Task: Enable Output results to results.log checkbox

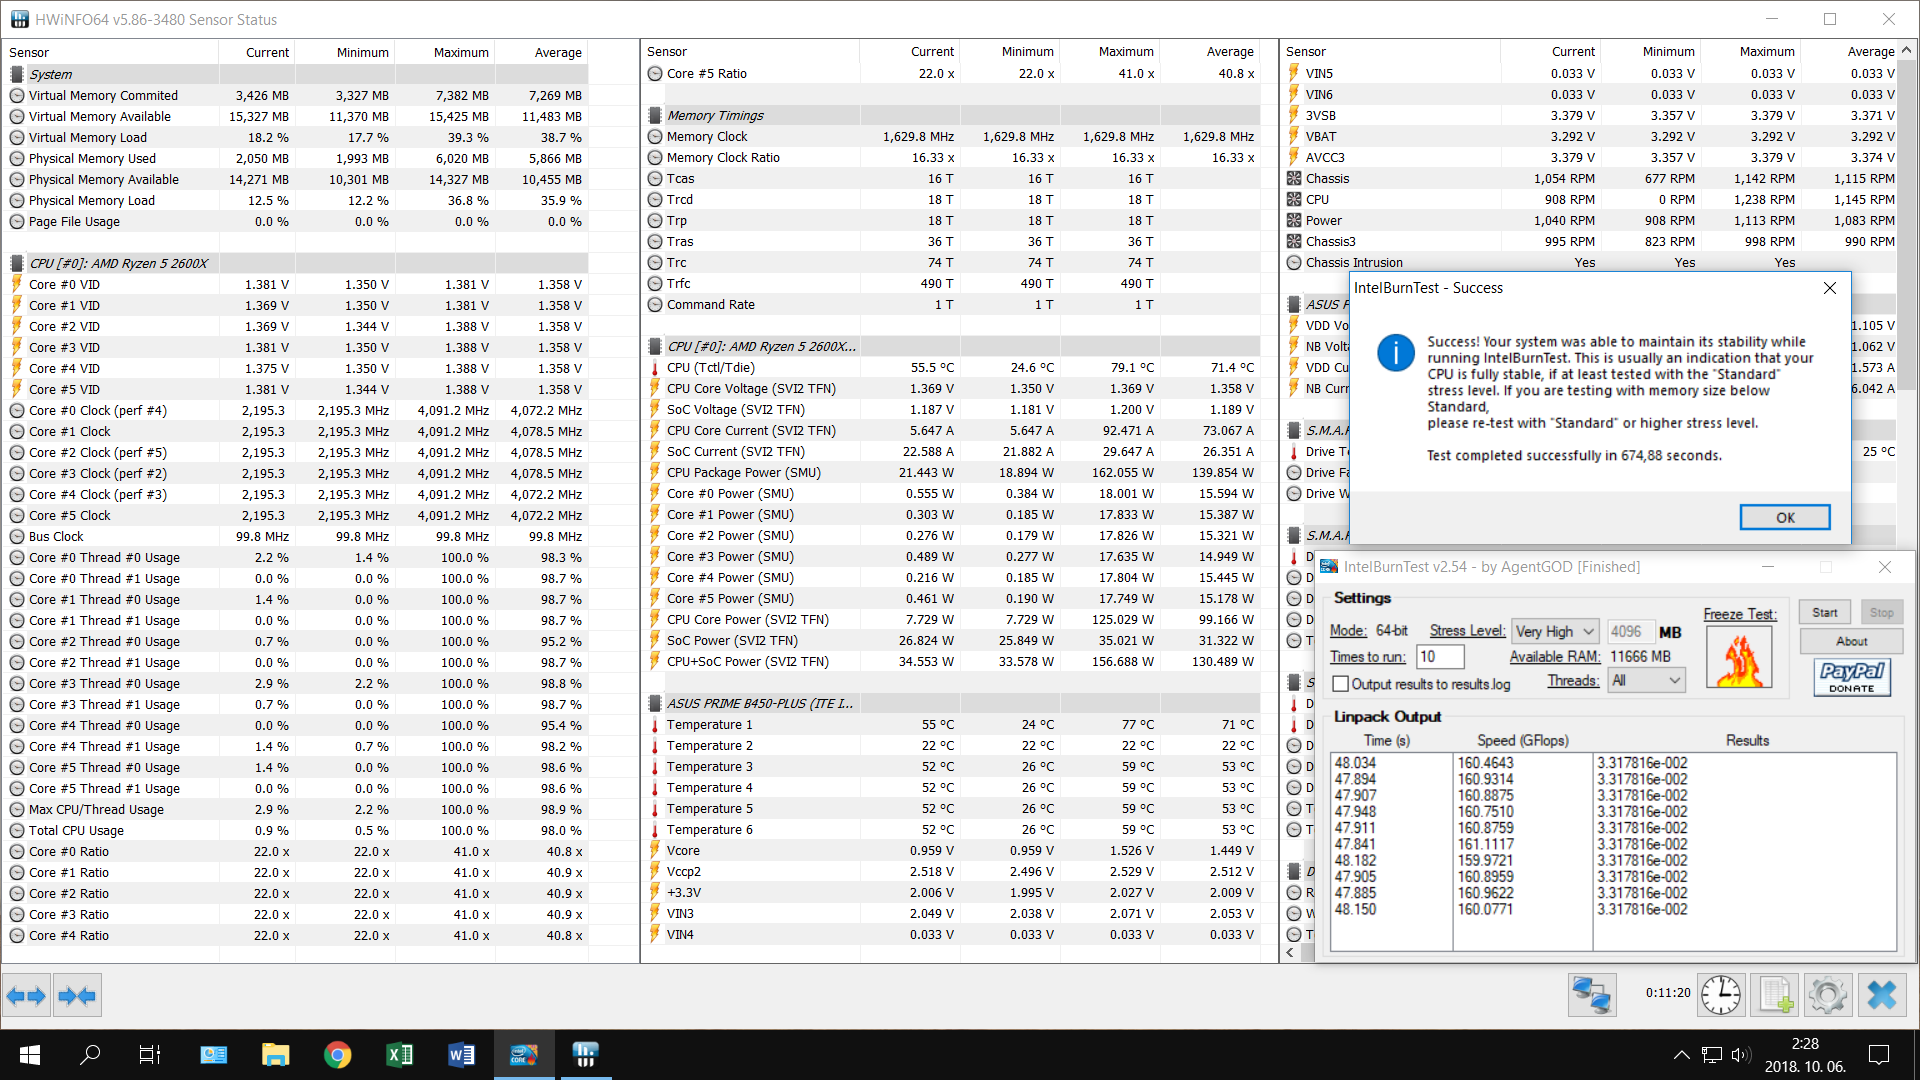Action: [x=1341, y=684]
